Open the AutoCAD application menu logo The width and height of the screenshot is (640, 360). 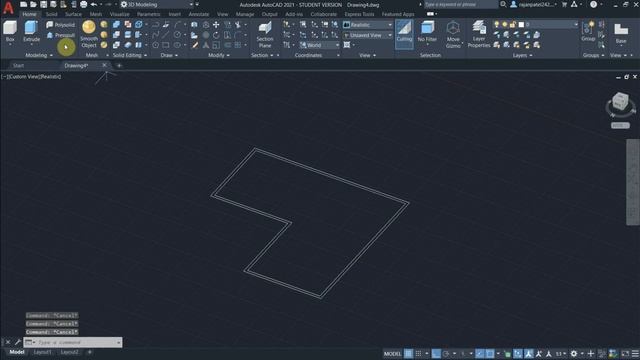coord(8,7)
